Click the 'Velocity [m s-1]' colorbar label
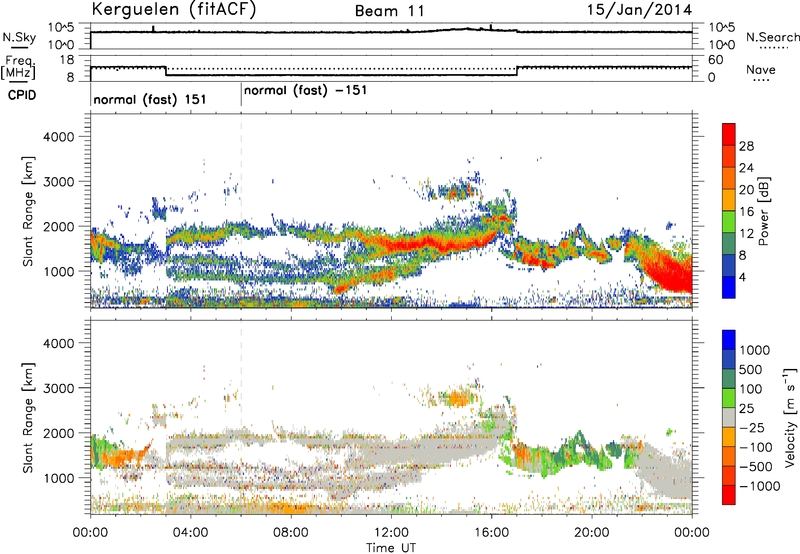Screen dimensions: 800x554 click(x=790, y=417)
